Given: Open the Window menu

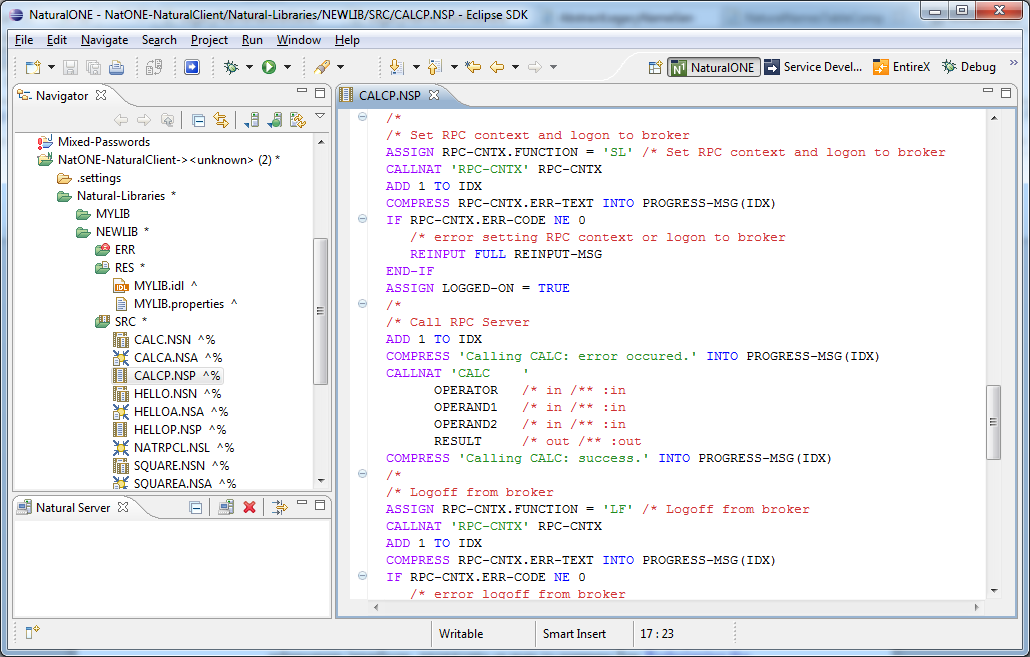Looking at the screenshot, I should click(298, 40).
